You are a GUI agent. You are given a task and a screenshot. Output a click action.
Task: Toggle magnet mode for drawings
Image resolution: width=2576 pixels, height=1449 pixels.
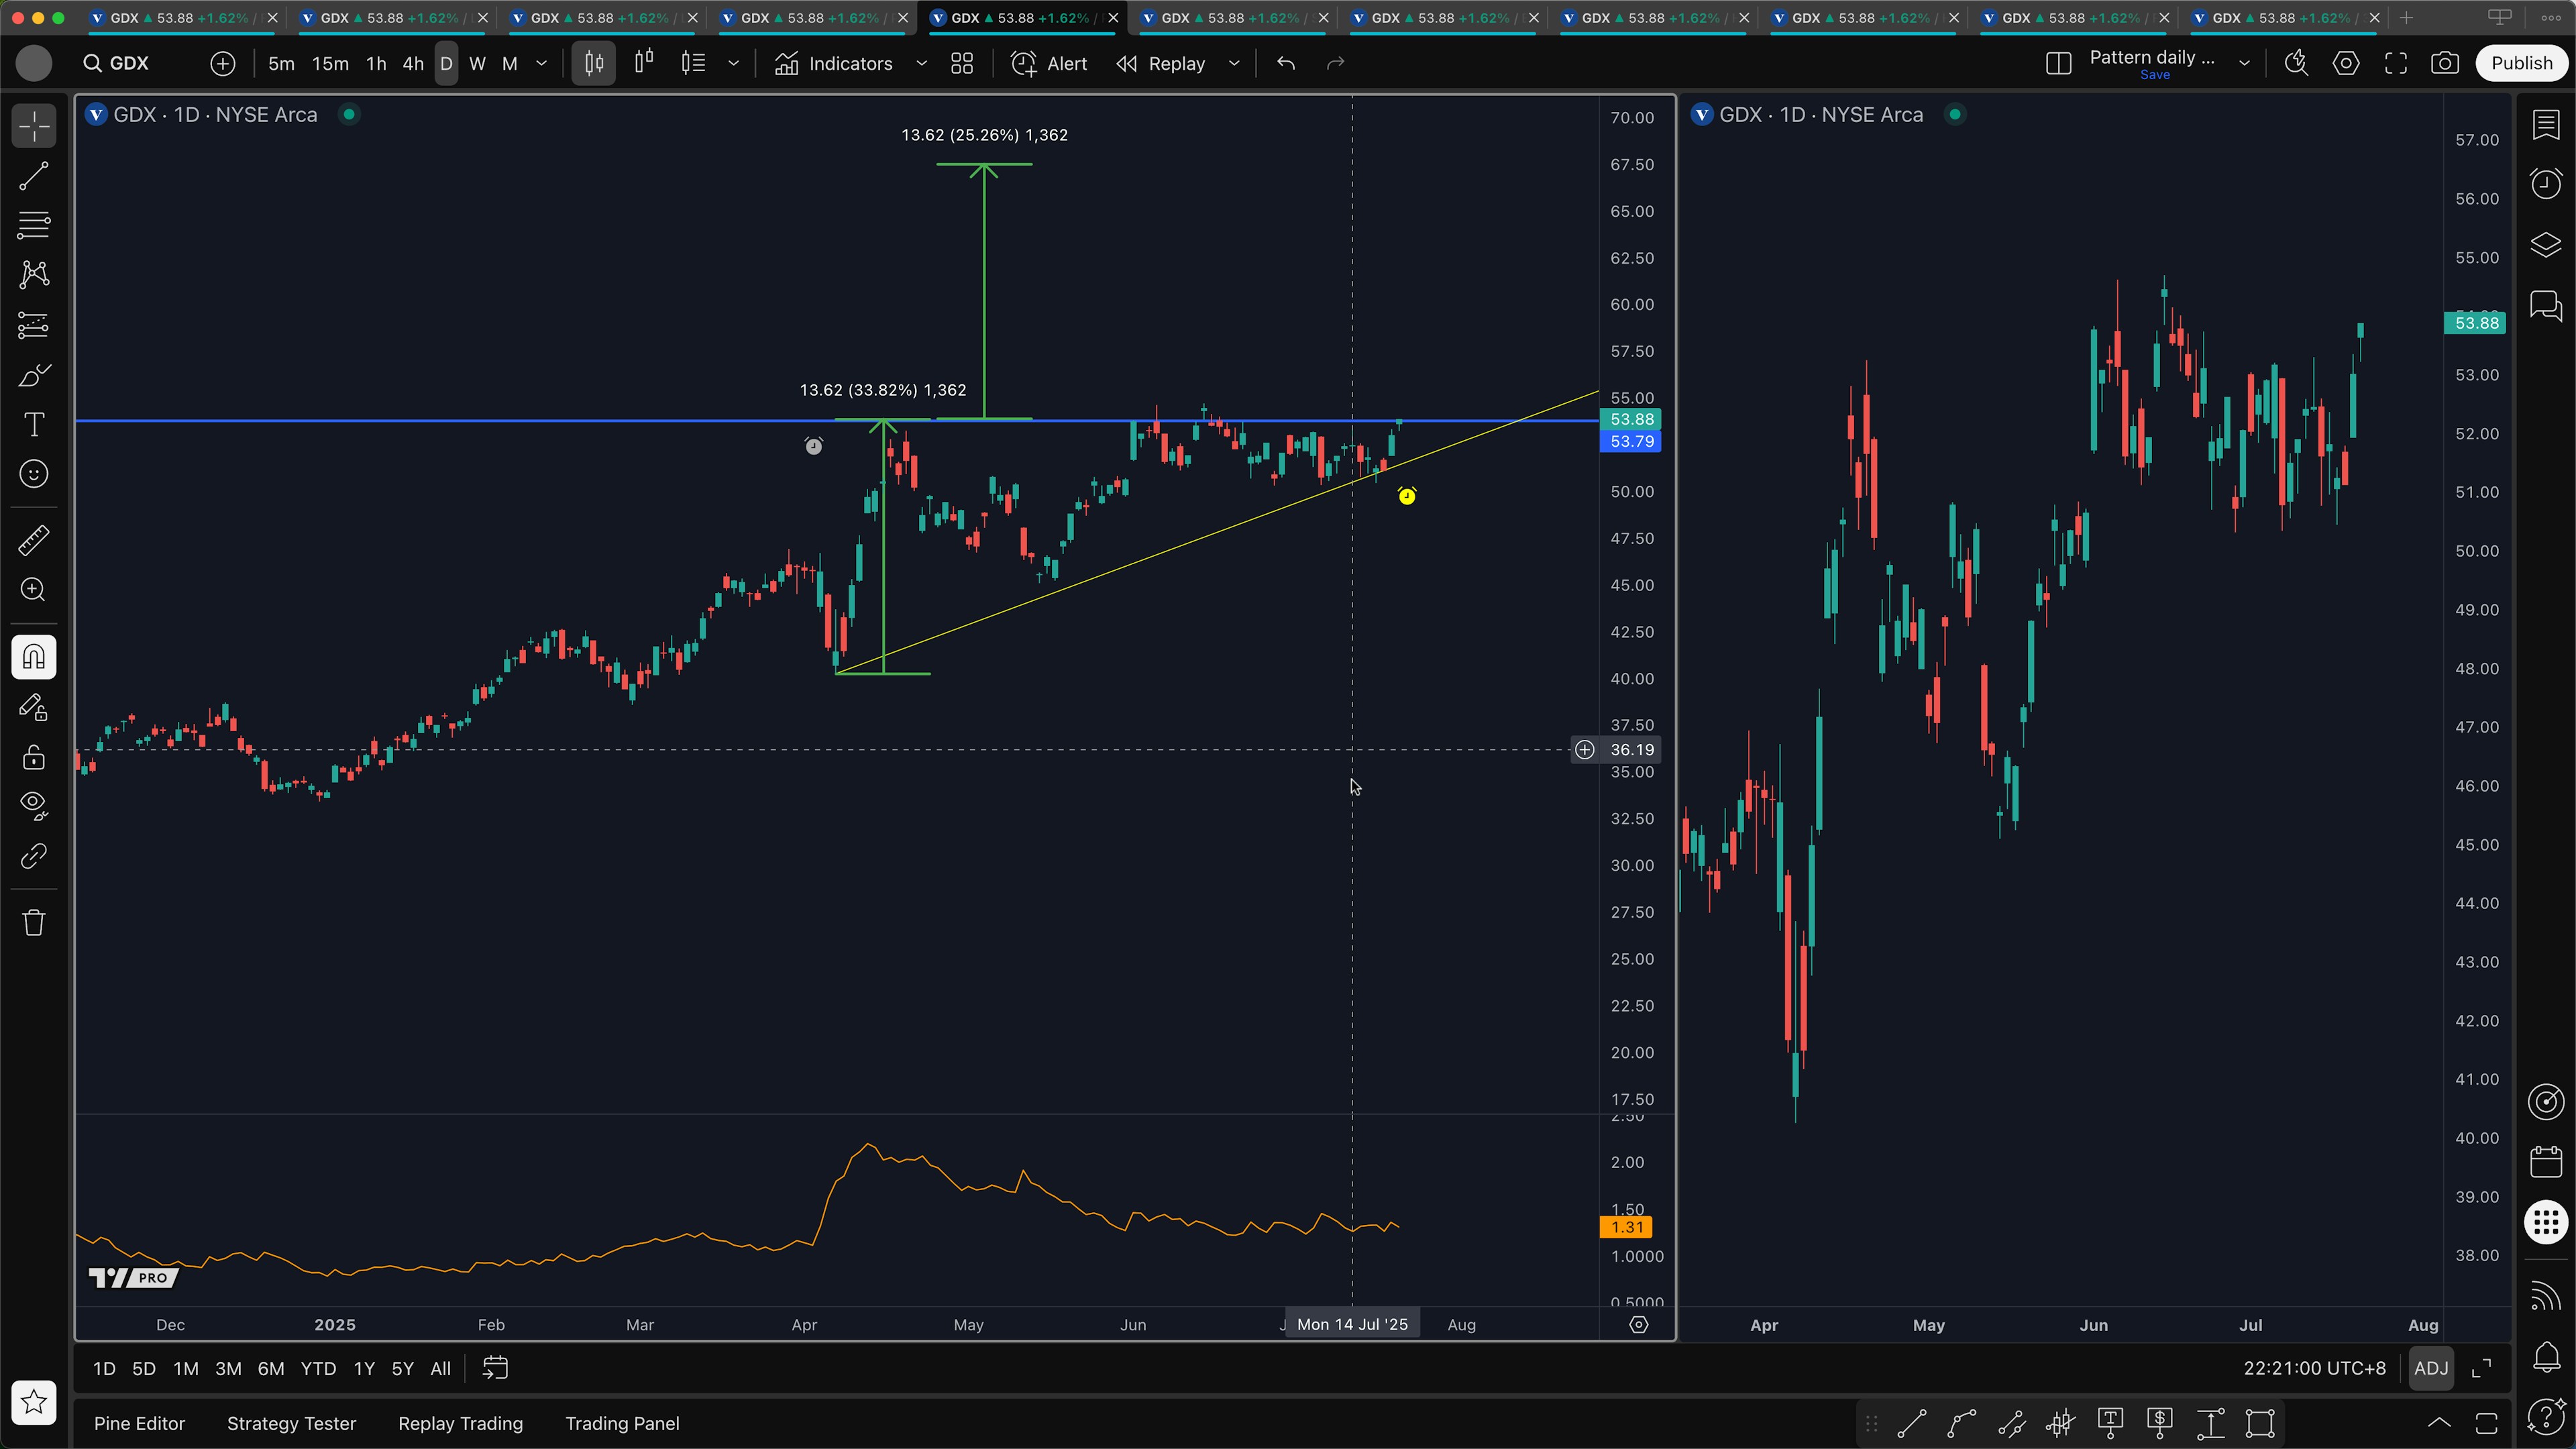(x=34, y=657)
